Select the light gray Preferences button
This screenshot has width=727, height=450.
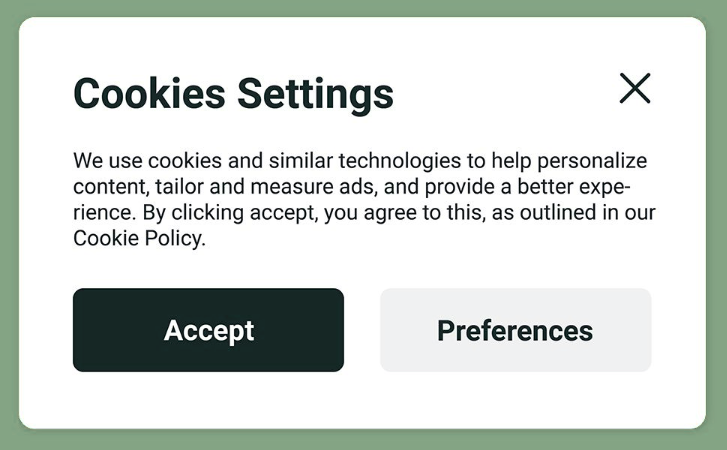click(516, 330)
